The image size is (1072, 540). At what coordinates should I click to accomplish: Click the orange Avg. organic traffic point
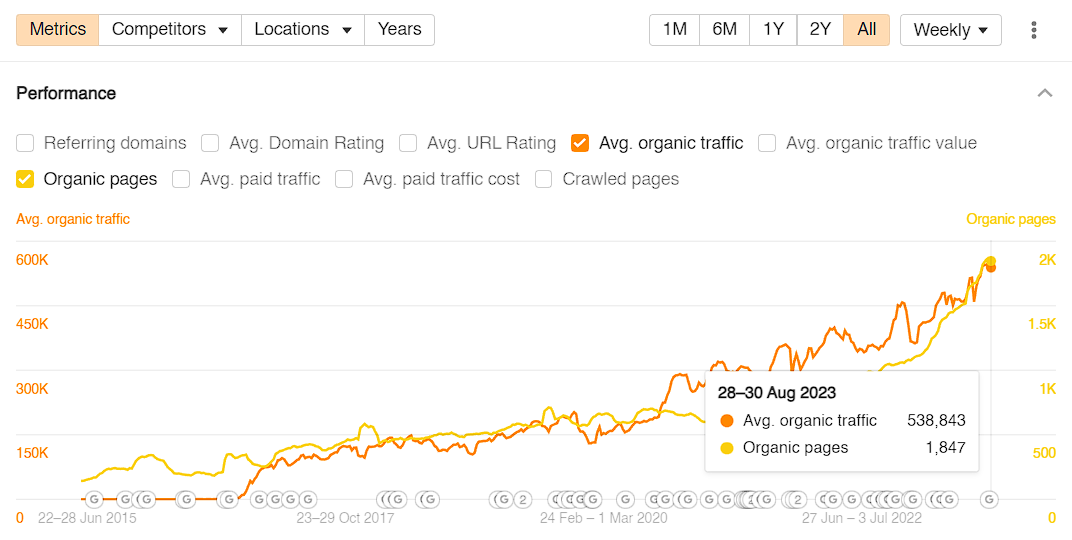click(991, 267)
